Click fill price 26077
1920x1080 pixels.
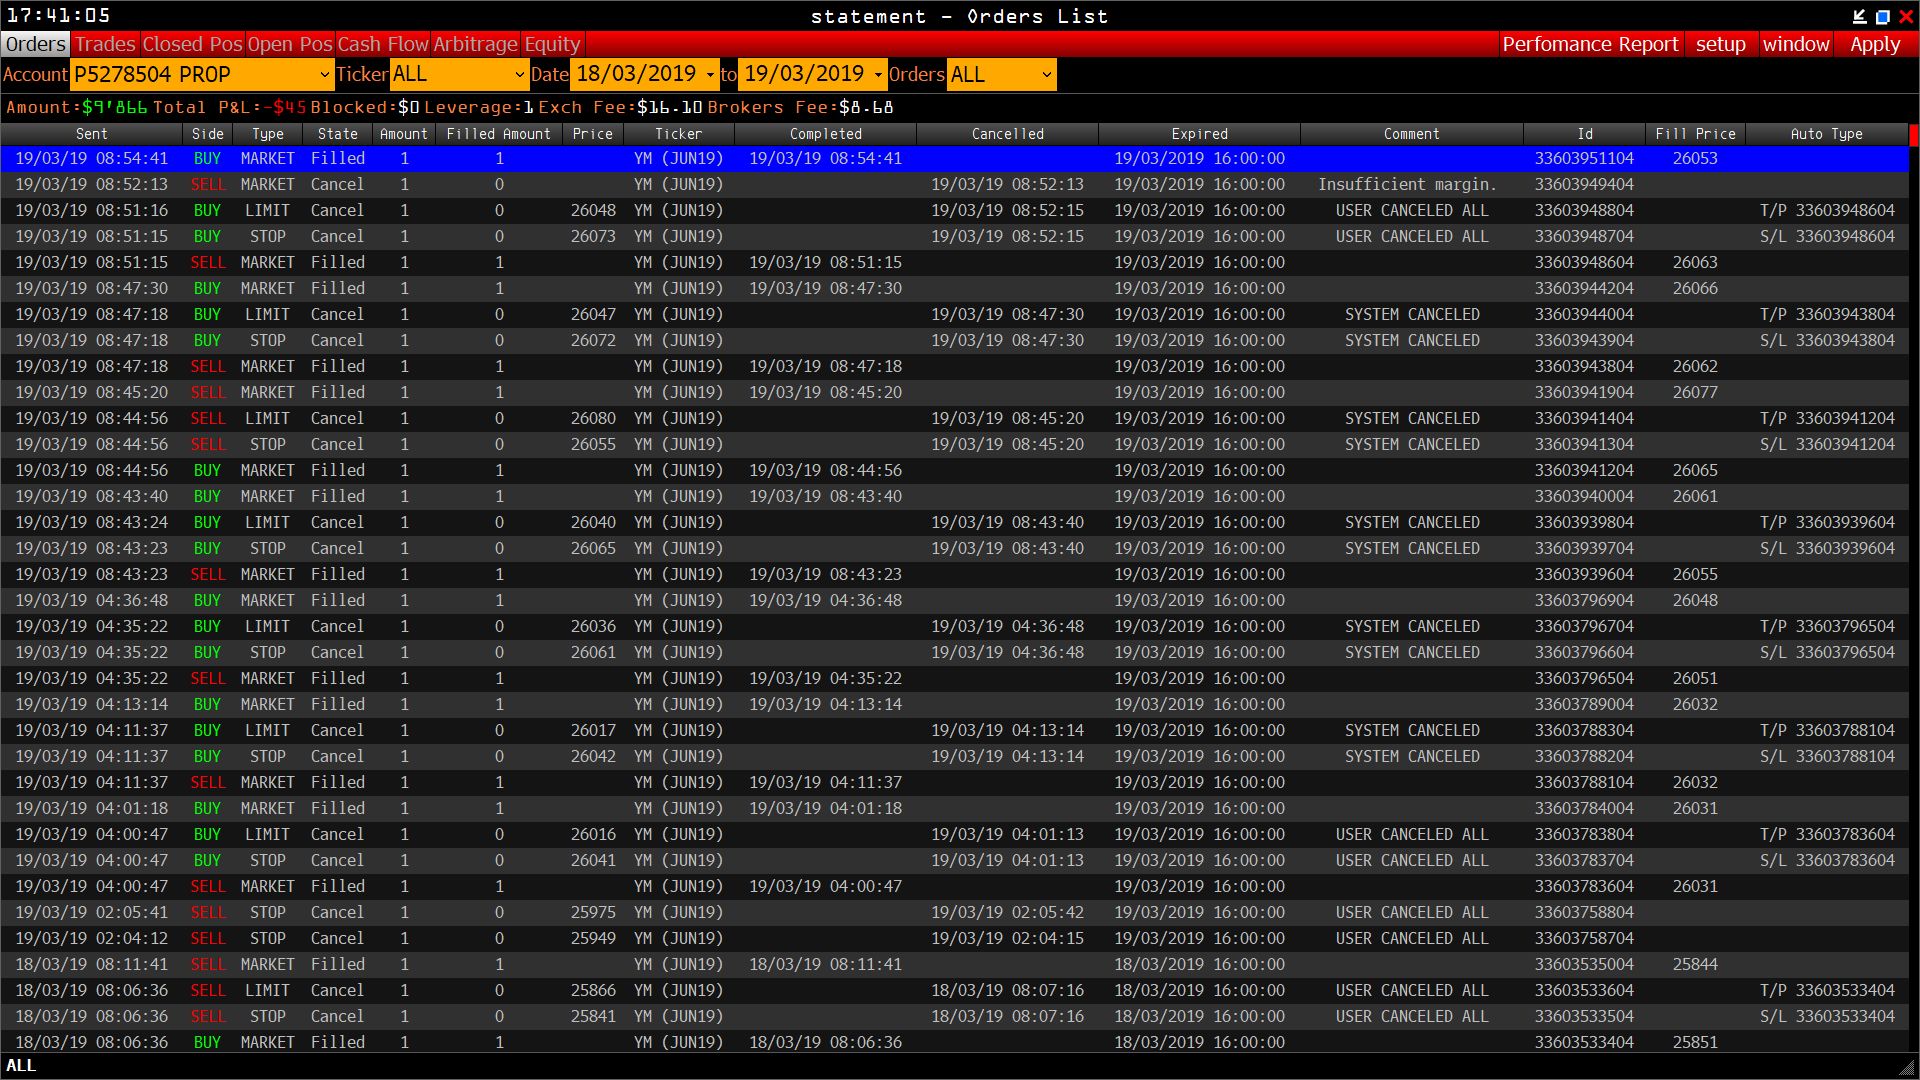click(x=1695, y=392)
